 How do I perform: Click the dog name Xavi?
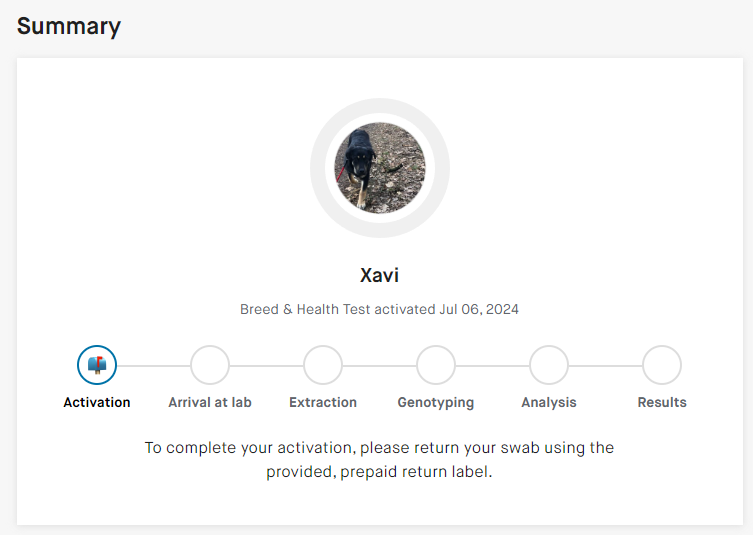tap(379, 275)
